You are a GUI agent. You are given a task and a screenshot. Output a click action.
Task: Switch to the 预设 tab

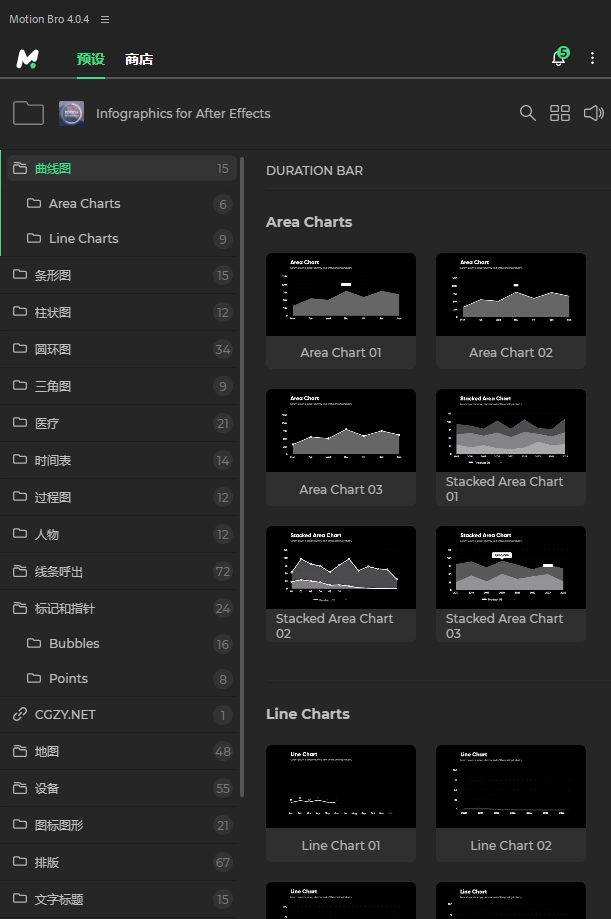tap(90, 59)
